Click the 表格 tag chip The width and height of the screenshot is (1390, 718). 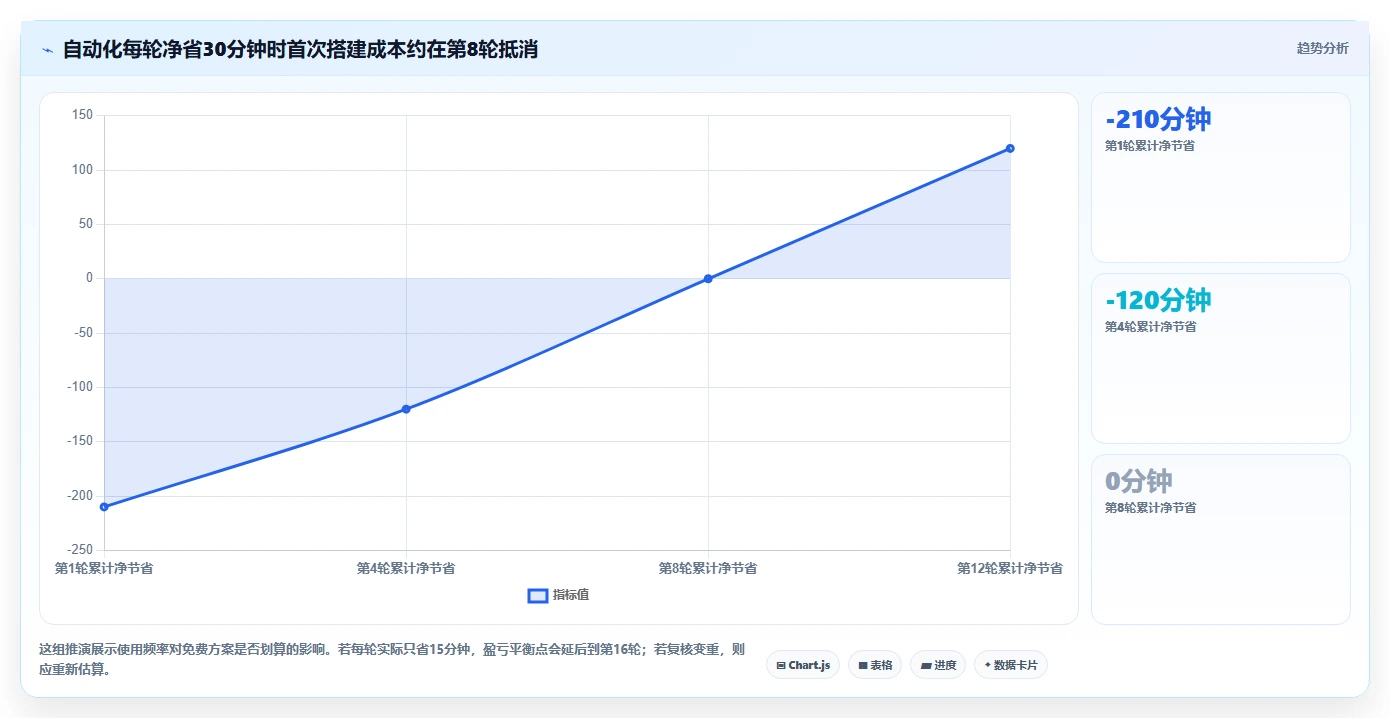click(x=875, y=665)
